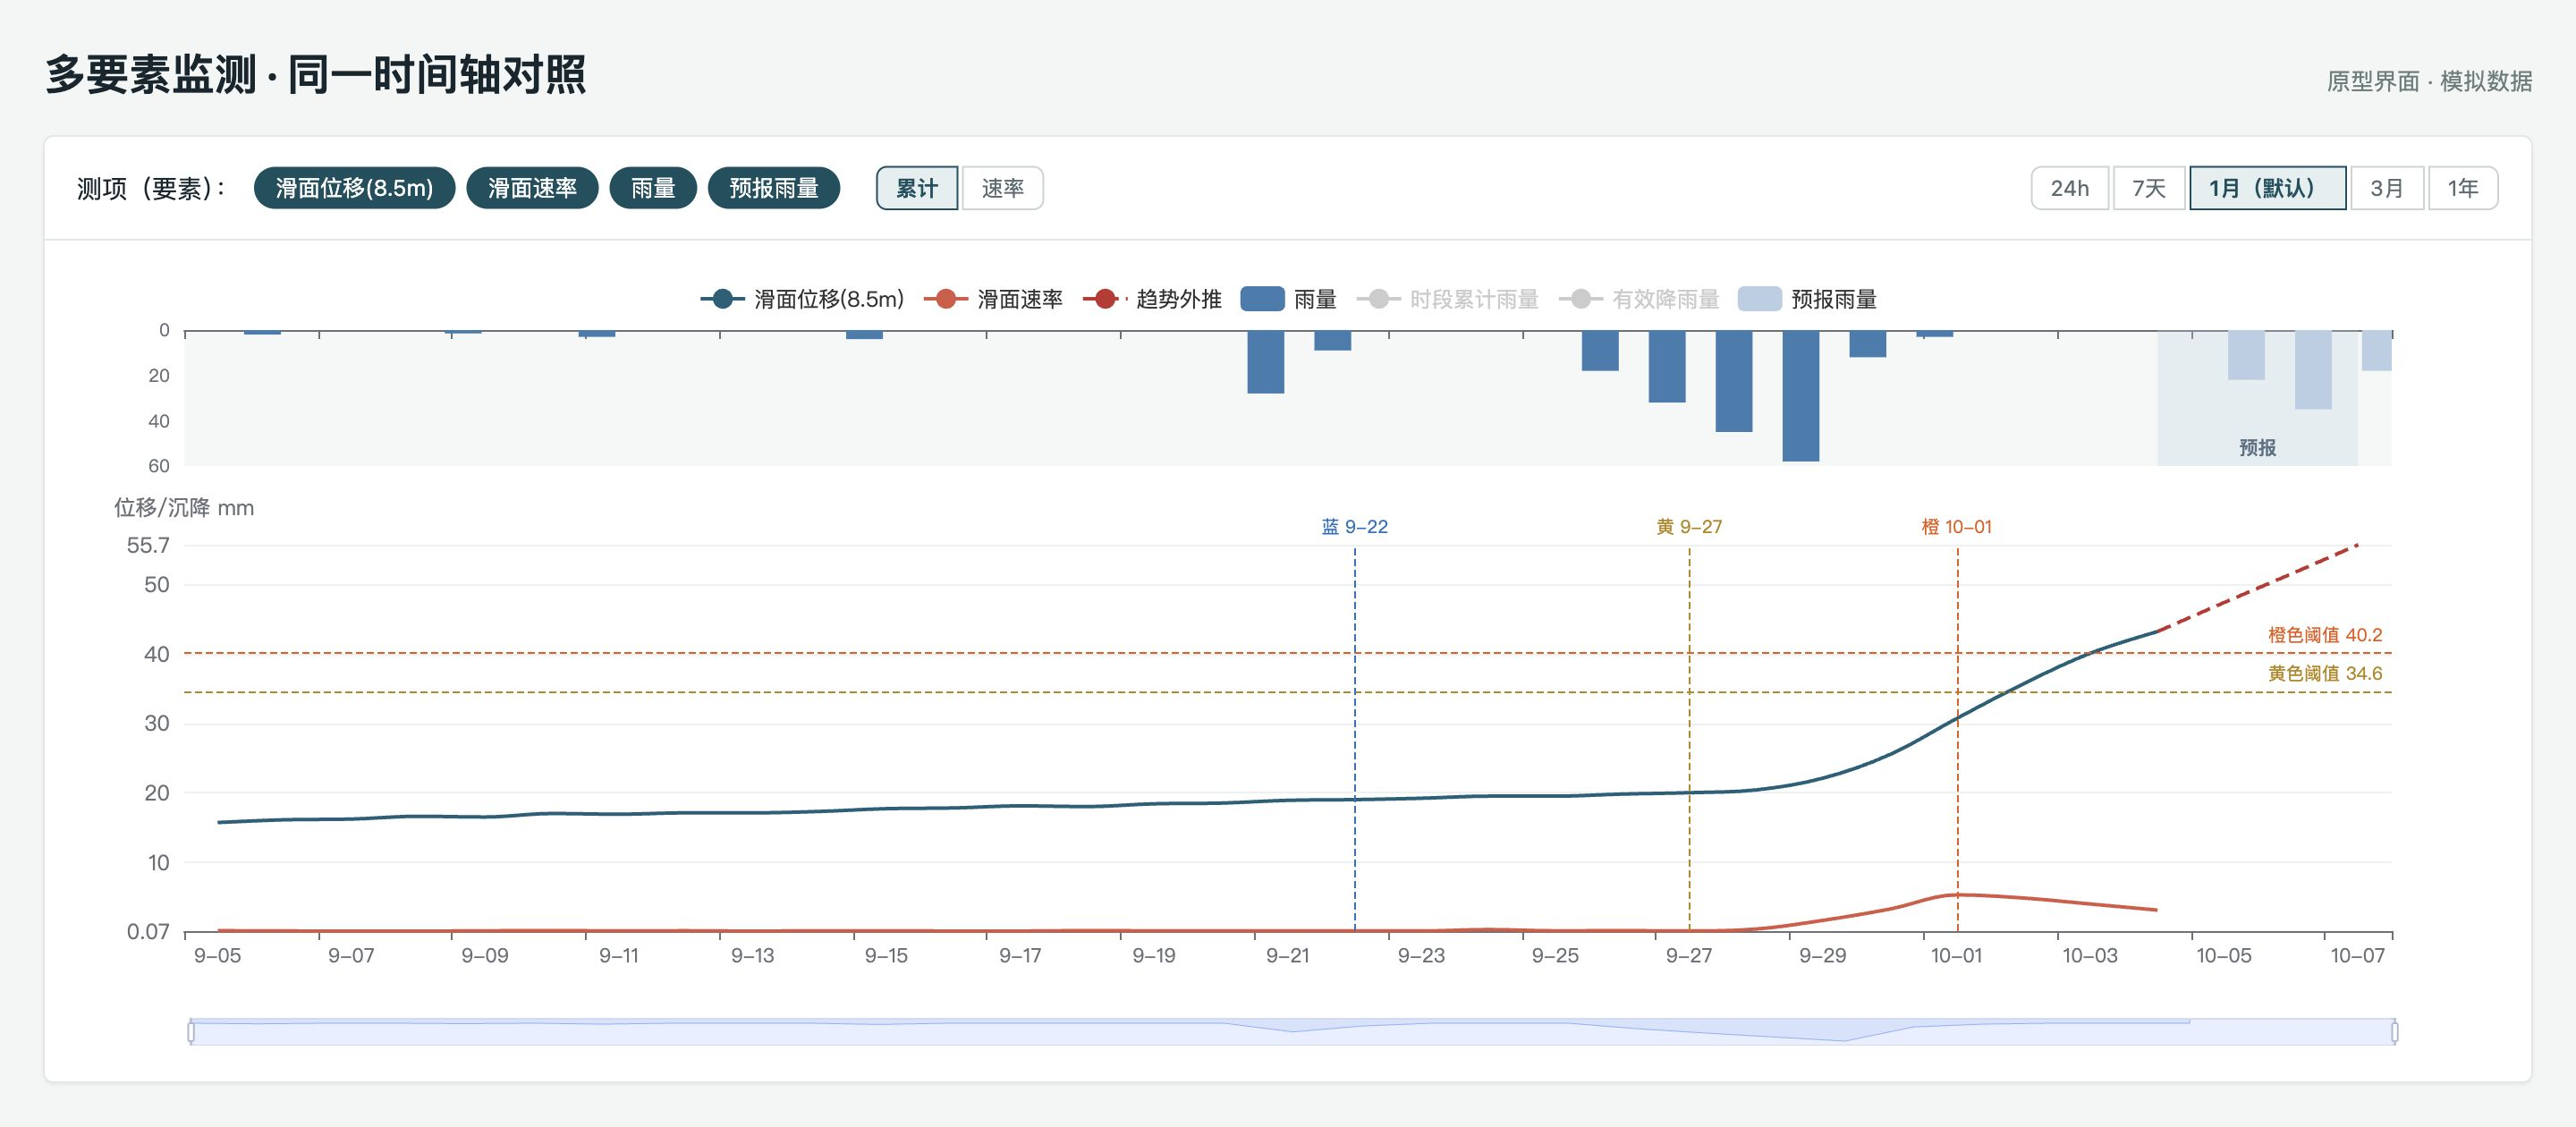Viewport: 2576px width, 1127px height.
Task: Click the rainfall bar at 9-21
Action: pos(1265,362)
